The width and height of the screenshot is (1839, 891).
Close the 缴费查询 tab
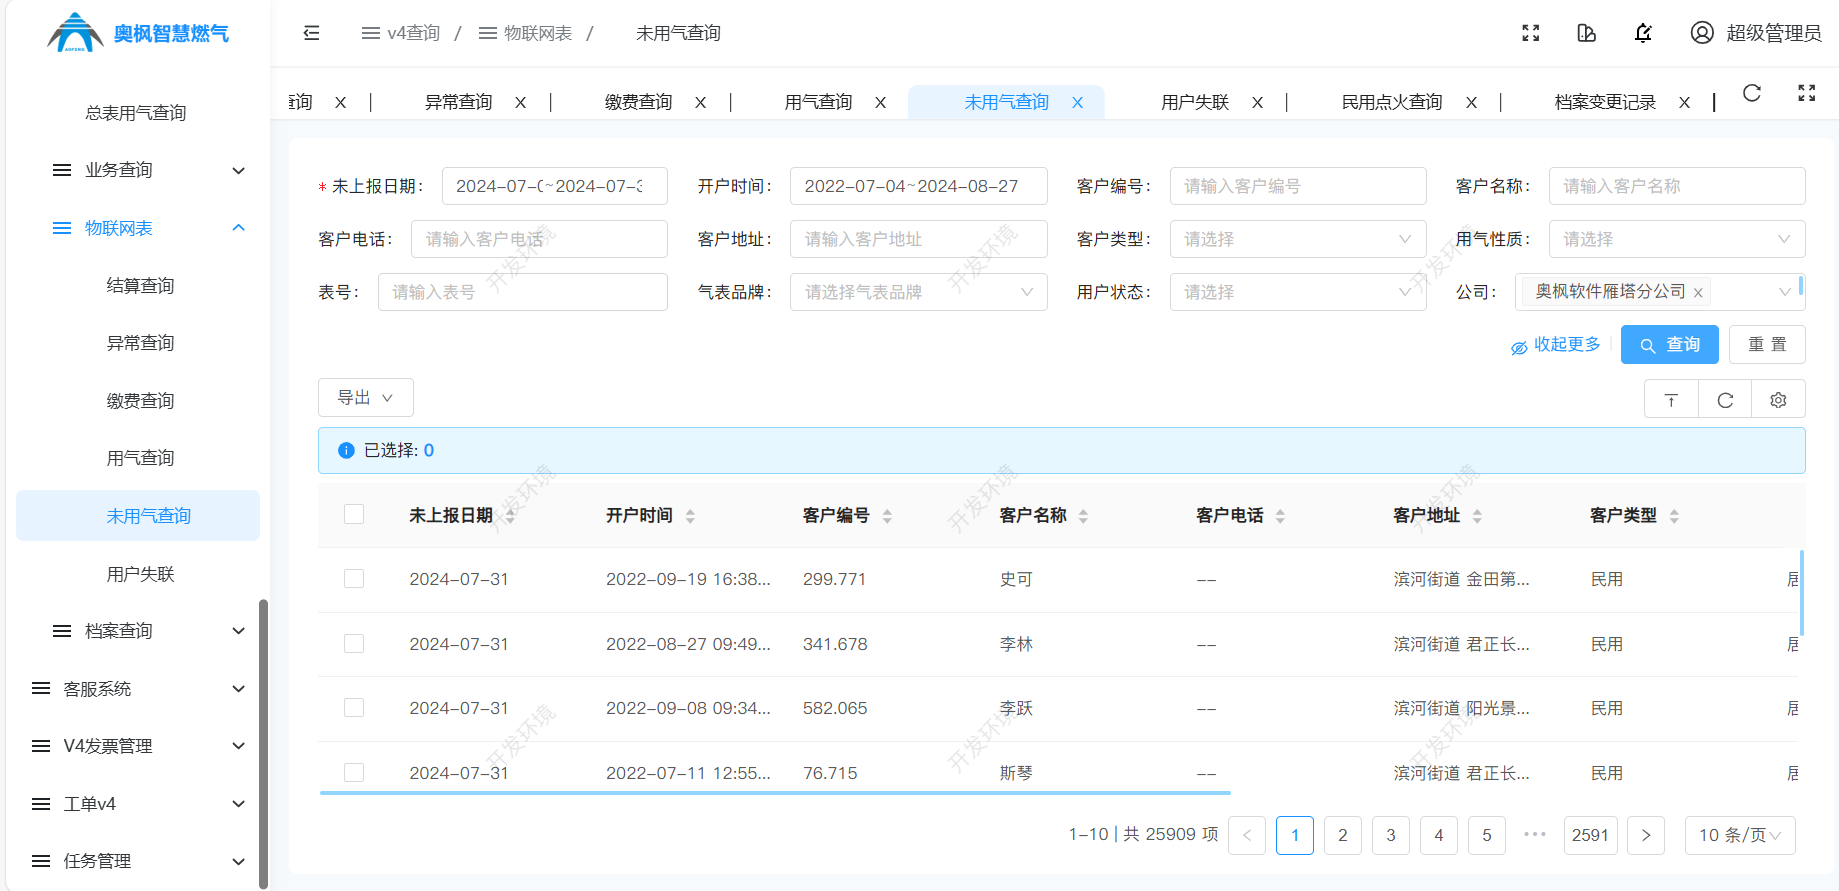[x=700, y=102]
